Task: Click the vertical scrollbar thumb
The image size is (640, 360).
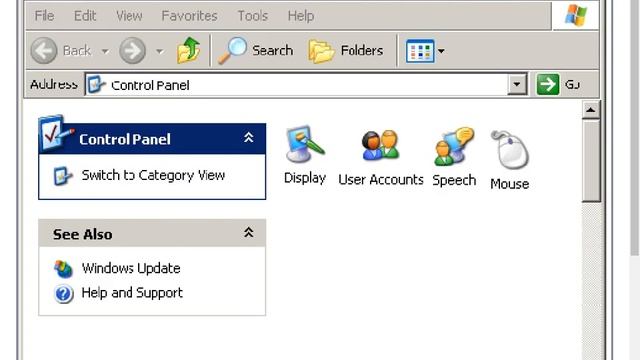Action: [x=591, y=160]
